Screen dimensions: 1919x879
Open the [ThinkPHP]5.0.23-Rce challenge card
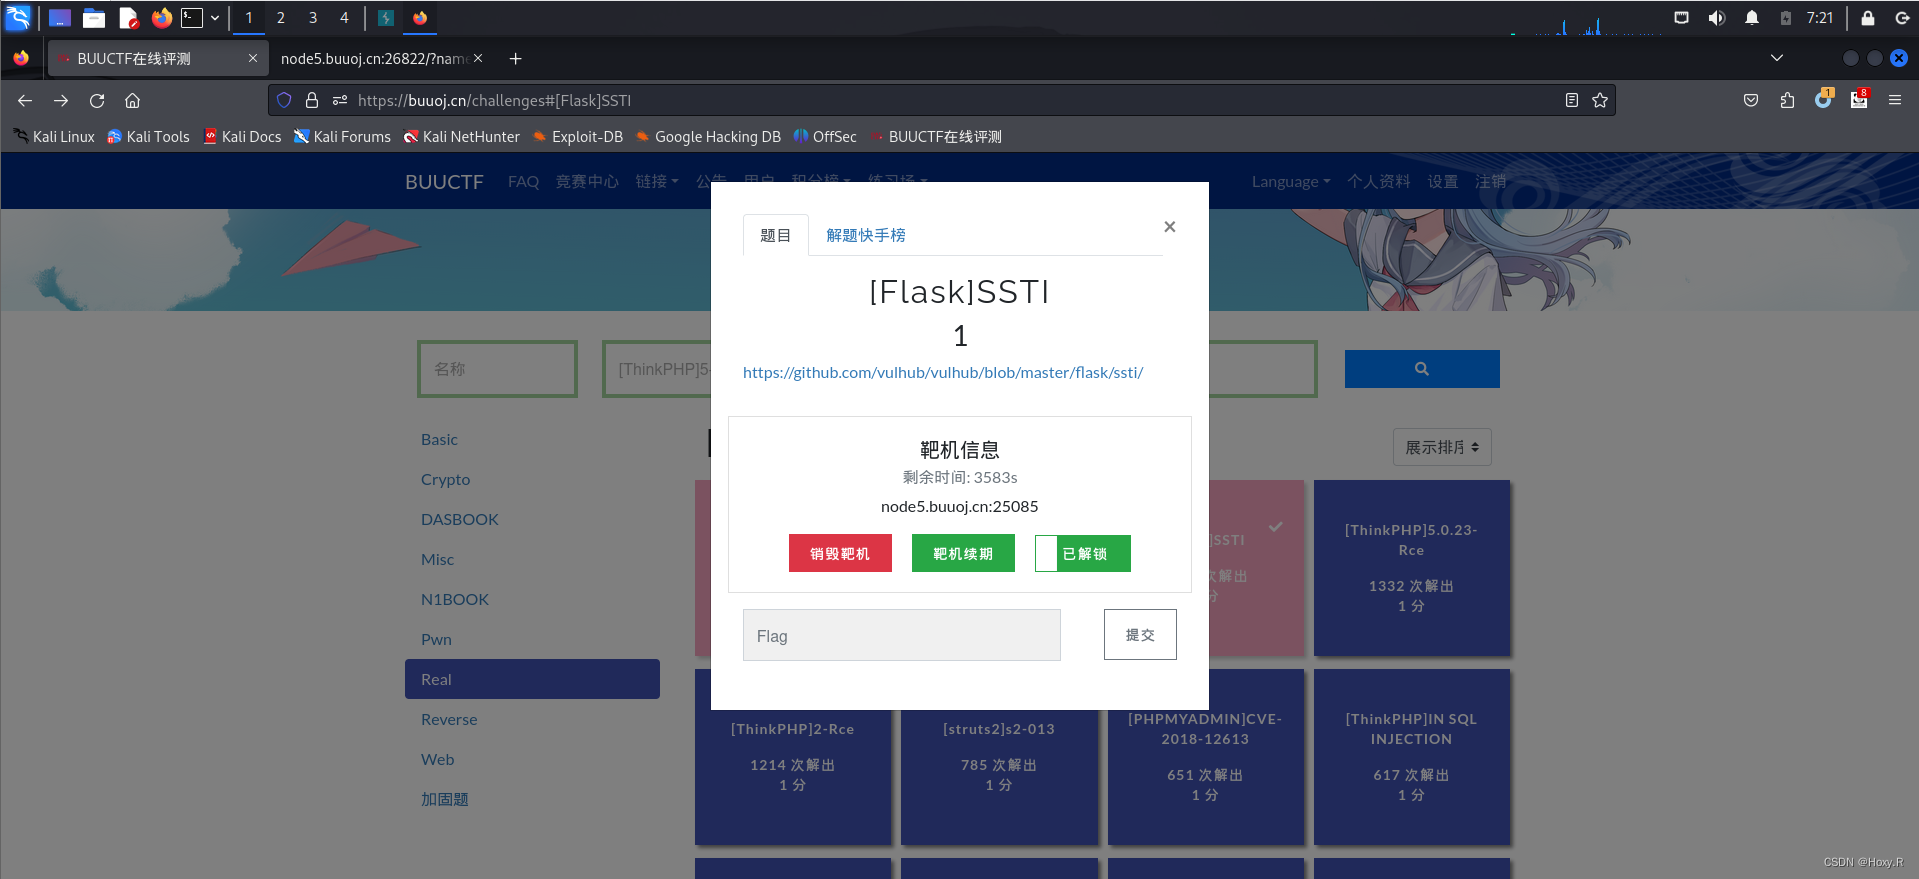pos(1411,568)
